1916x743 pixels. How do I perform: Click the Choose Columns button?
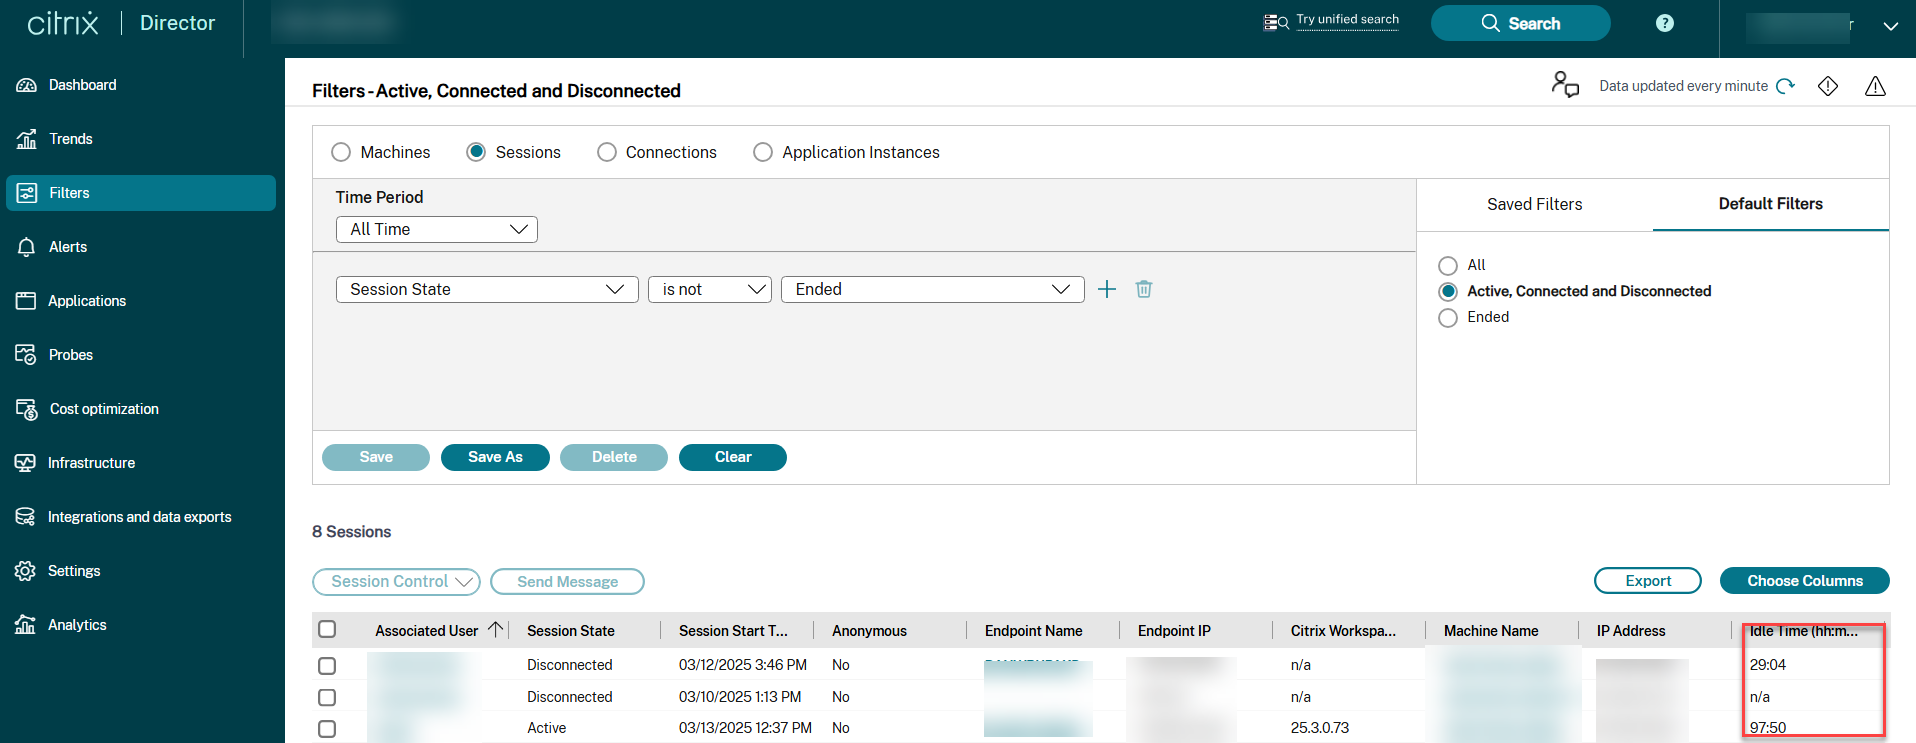click(x=1804, y=581)
